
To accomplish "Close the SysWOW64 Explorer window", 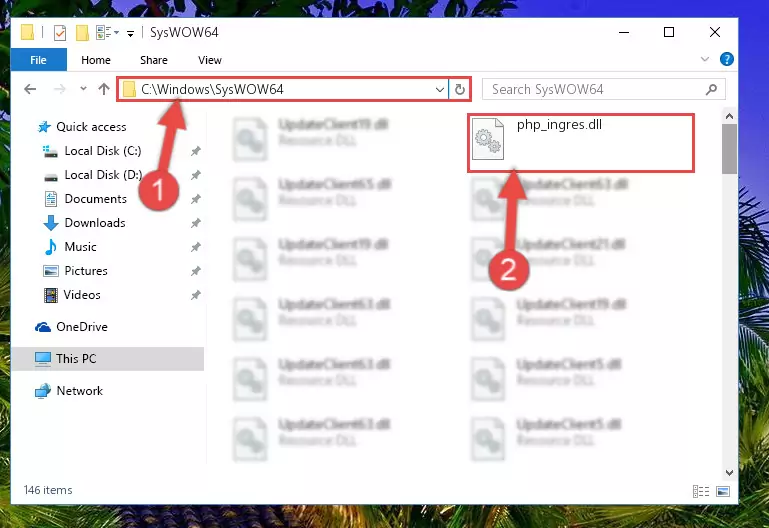I will tap(715, 32).
